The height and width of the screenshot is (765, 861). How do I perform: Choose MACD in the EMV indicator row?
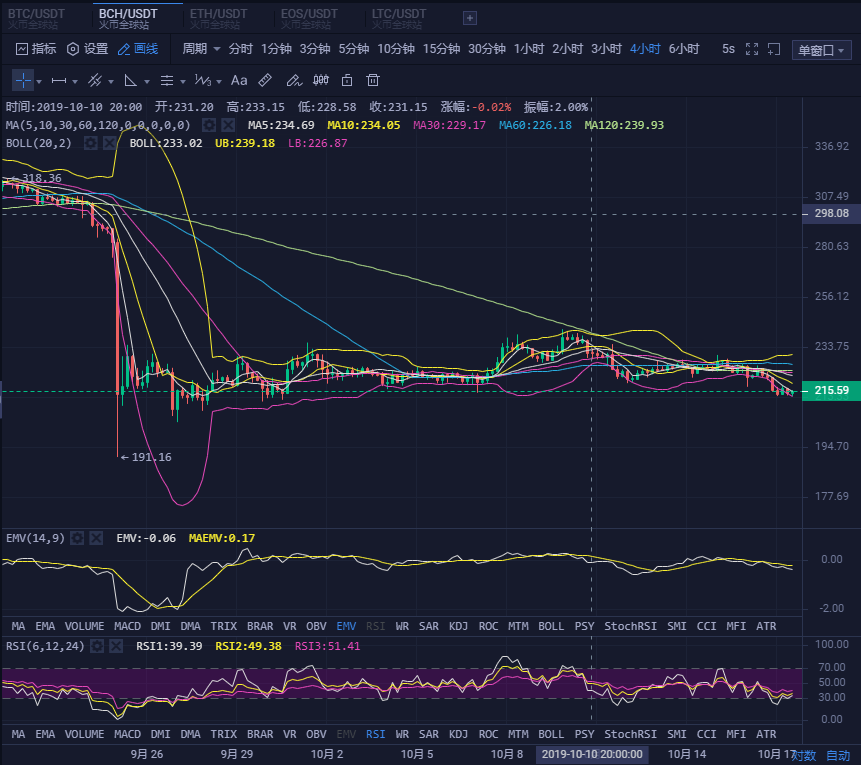pyautogui.click(x=127, y=626)
